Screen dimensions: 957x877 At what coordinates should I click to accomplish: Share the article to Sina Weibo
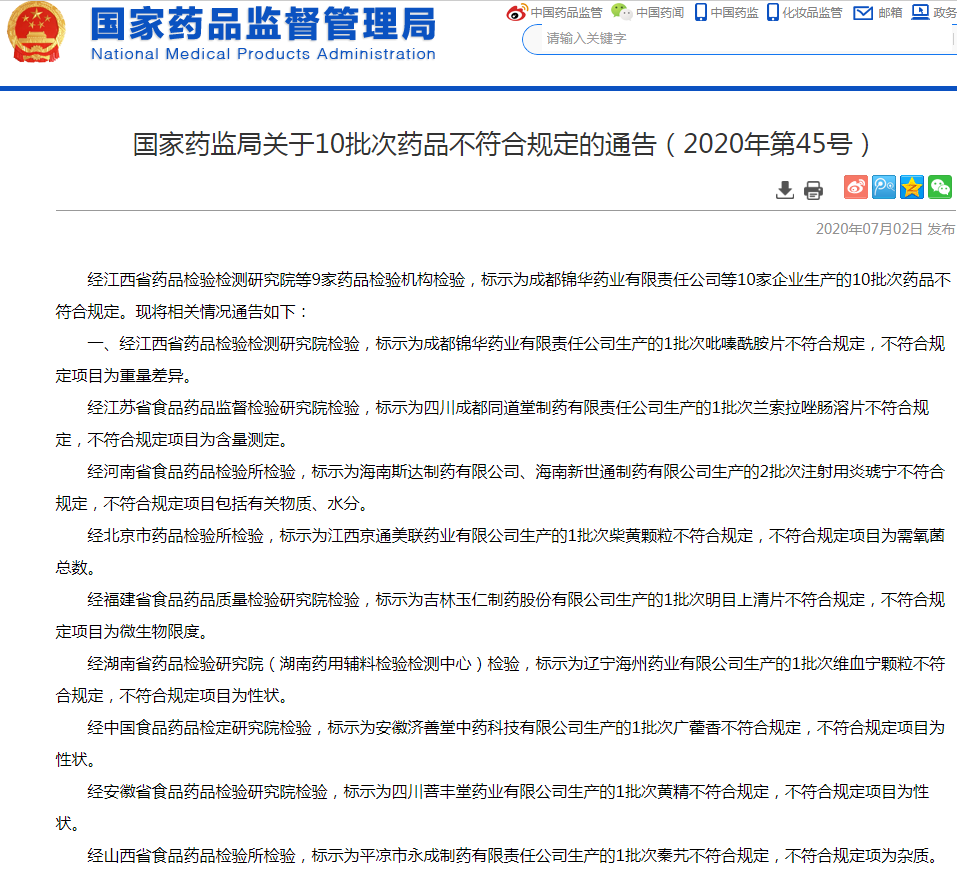coord(856,187)
